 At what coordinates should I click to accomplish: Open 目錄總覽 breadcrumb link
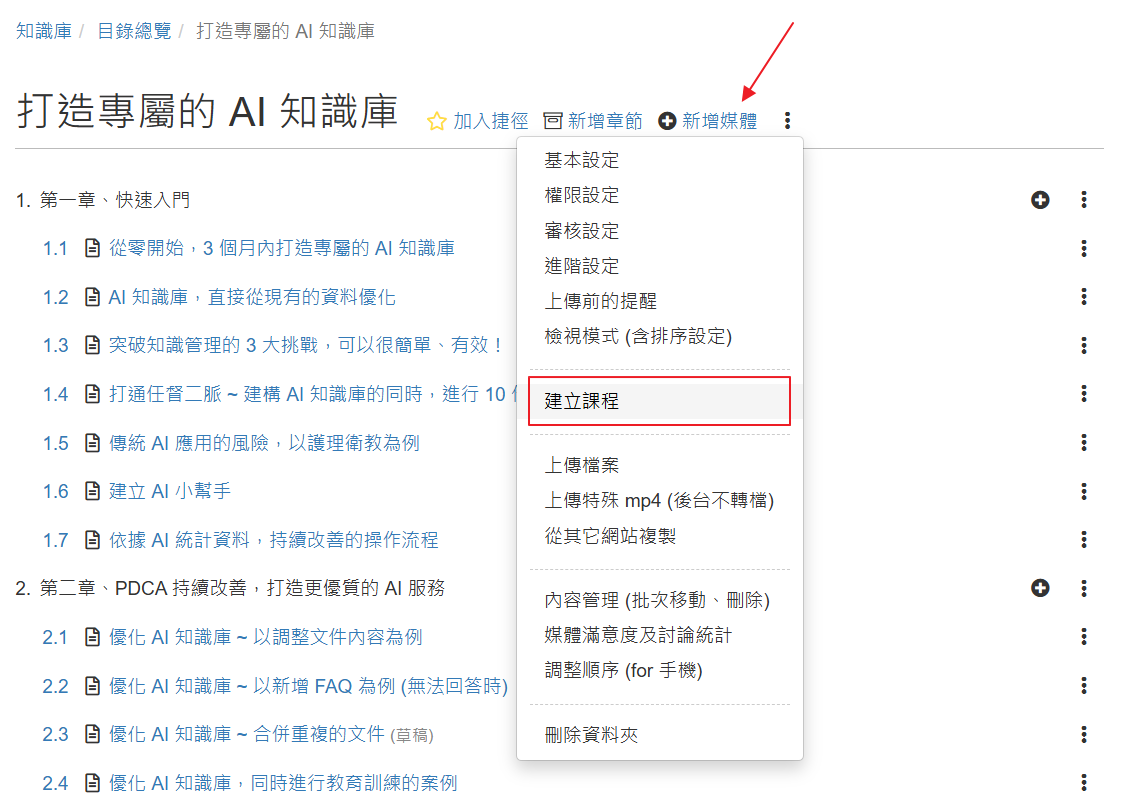tap(134, 31)
